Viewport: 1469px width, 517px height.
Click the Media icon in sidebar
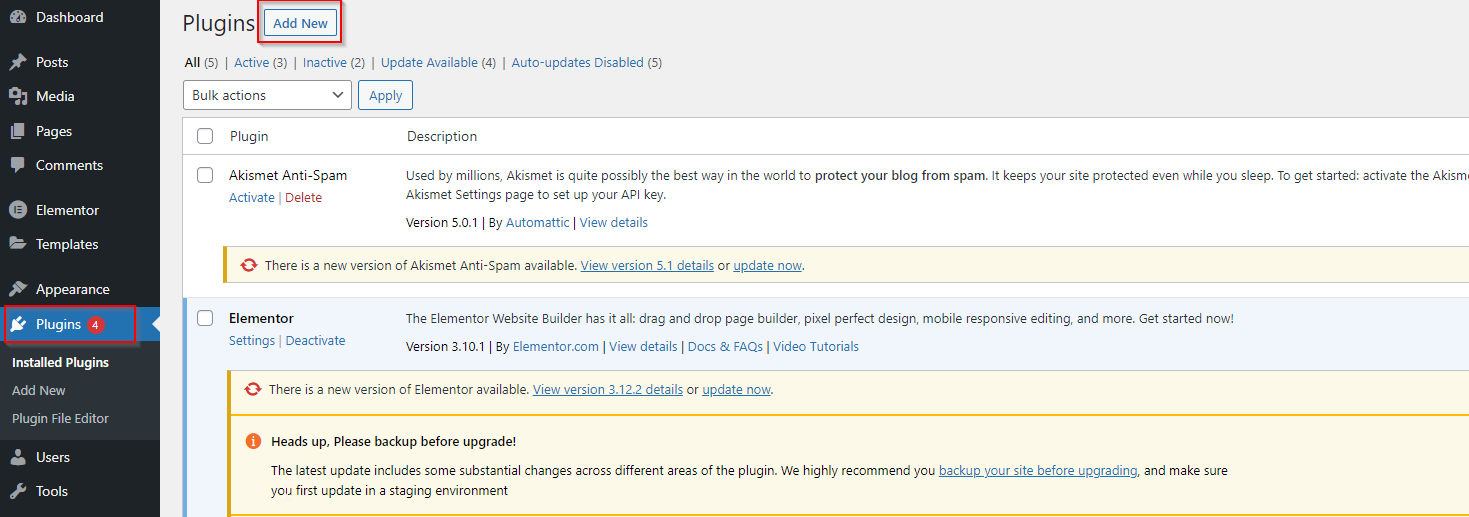point(18,96)
